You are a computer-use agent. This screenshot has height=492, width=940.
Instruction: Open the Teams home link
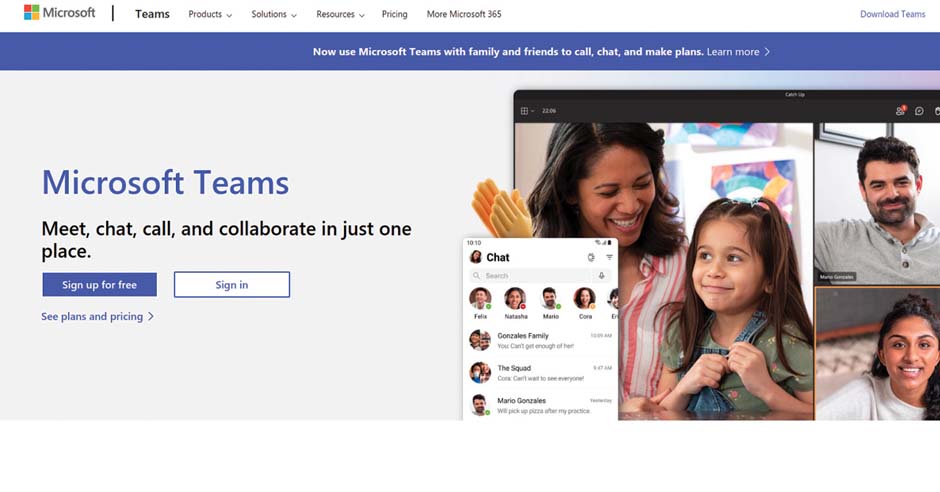(x=152, y=14)
